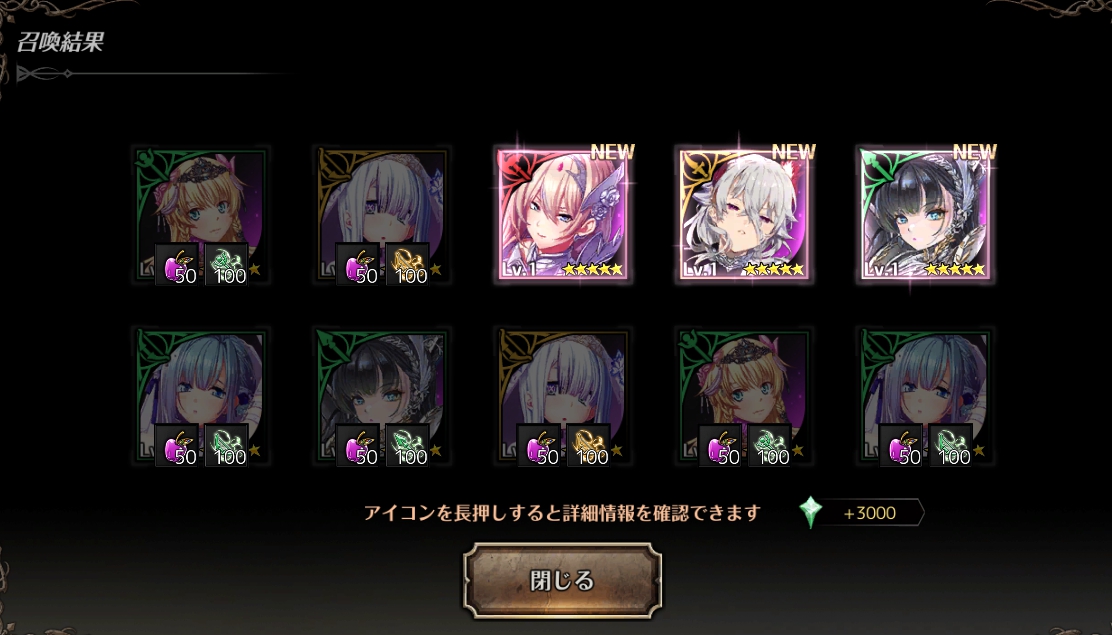Screen dimensions: 1112x635
Task: Click the 召喚結果 title header
Action: (x=61, y=42)
